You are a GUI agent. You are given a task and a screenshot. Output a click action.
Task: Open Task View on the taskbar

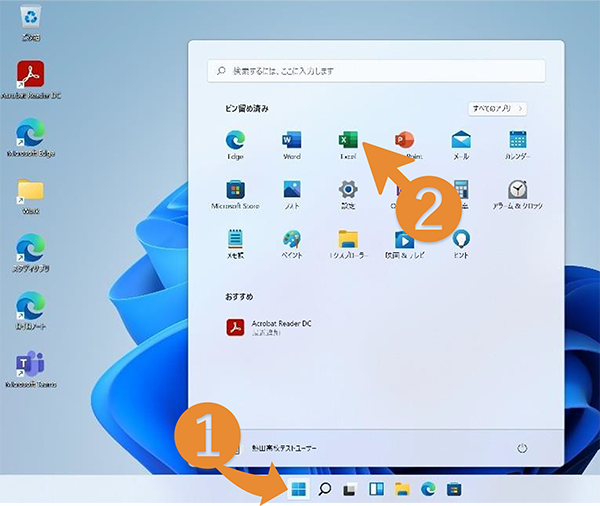[x=350, y=489]
